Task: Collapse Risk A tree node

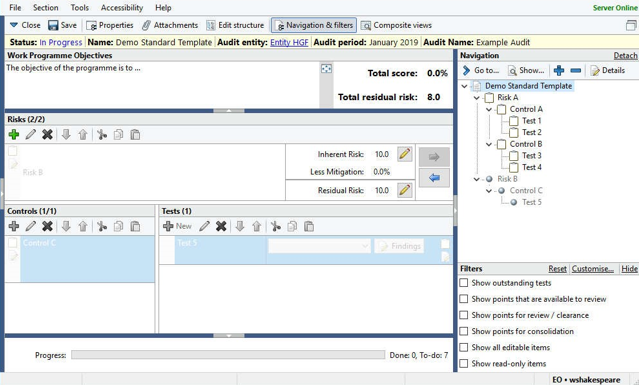Action: 476,98
